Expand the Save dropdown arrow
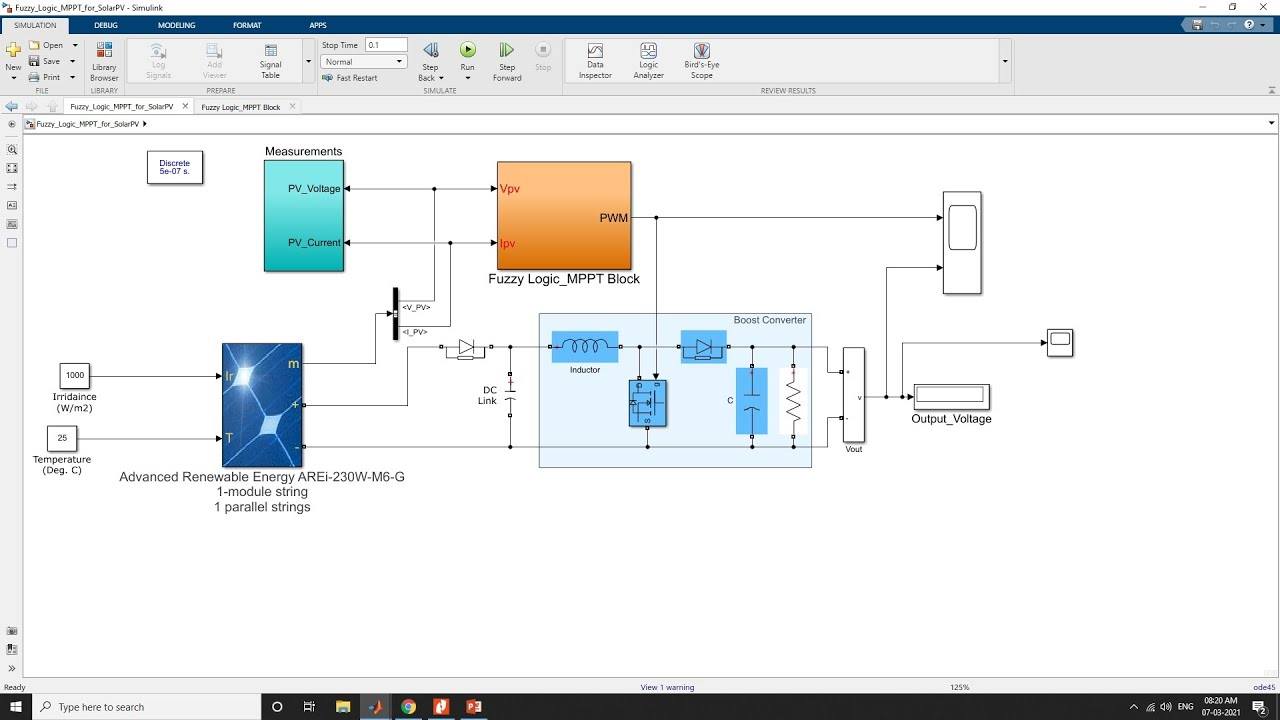 point(74,61)
